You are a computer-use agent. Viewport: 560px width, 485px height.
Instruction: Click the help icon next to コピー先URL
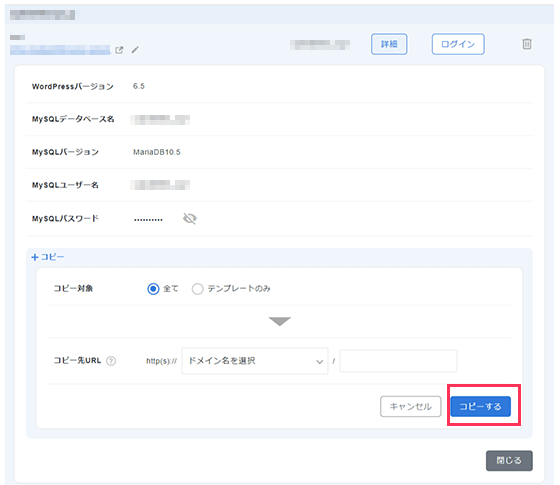tap(111, 361)
